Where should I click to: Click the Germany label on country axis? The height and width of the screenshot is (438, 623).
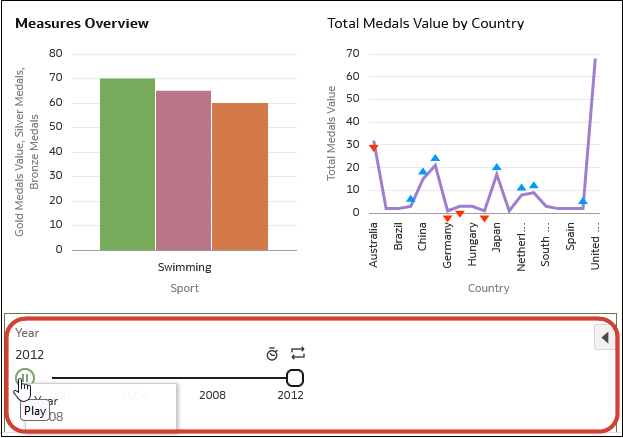point(447,245)
